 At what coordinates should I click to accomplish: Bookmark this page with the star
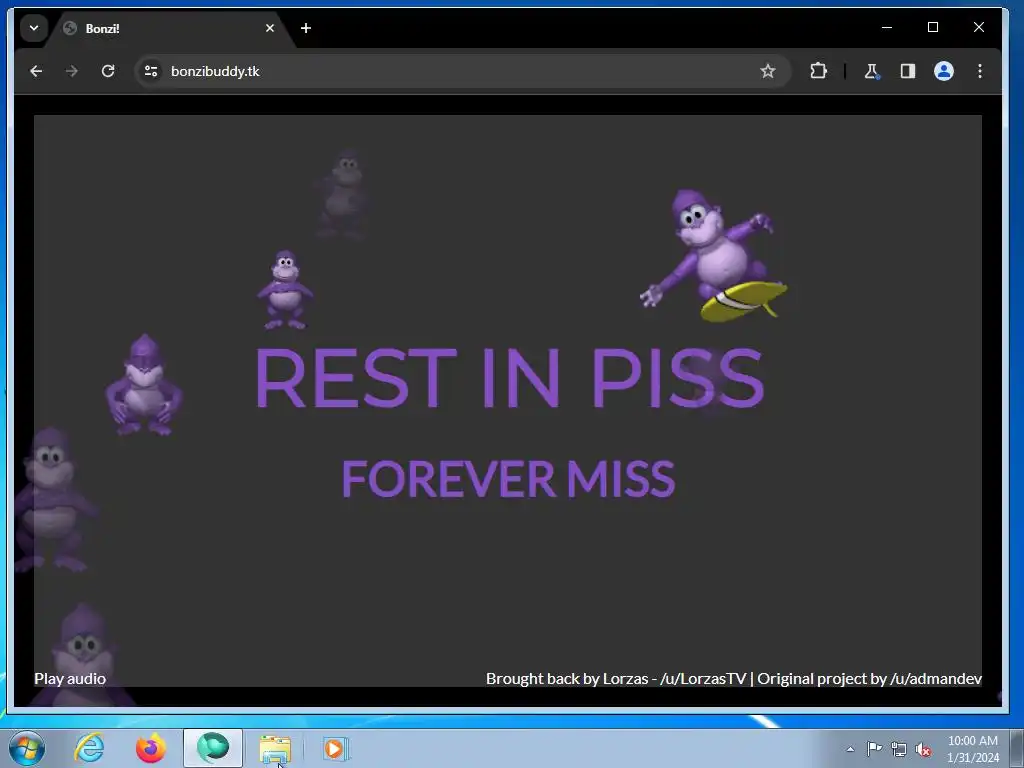point(767,71)
